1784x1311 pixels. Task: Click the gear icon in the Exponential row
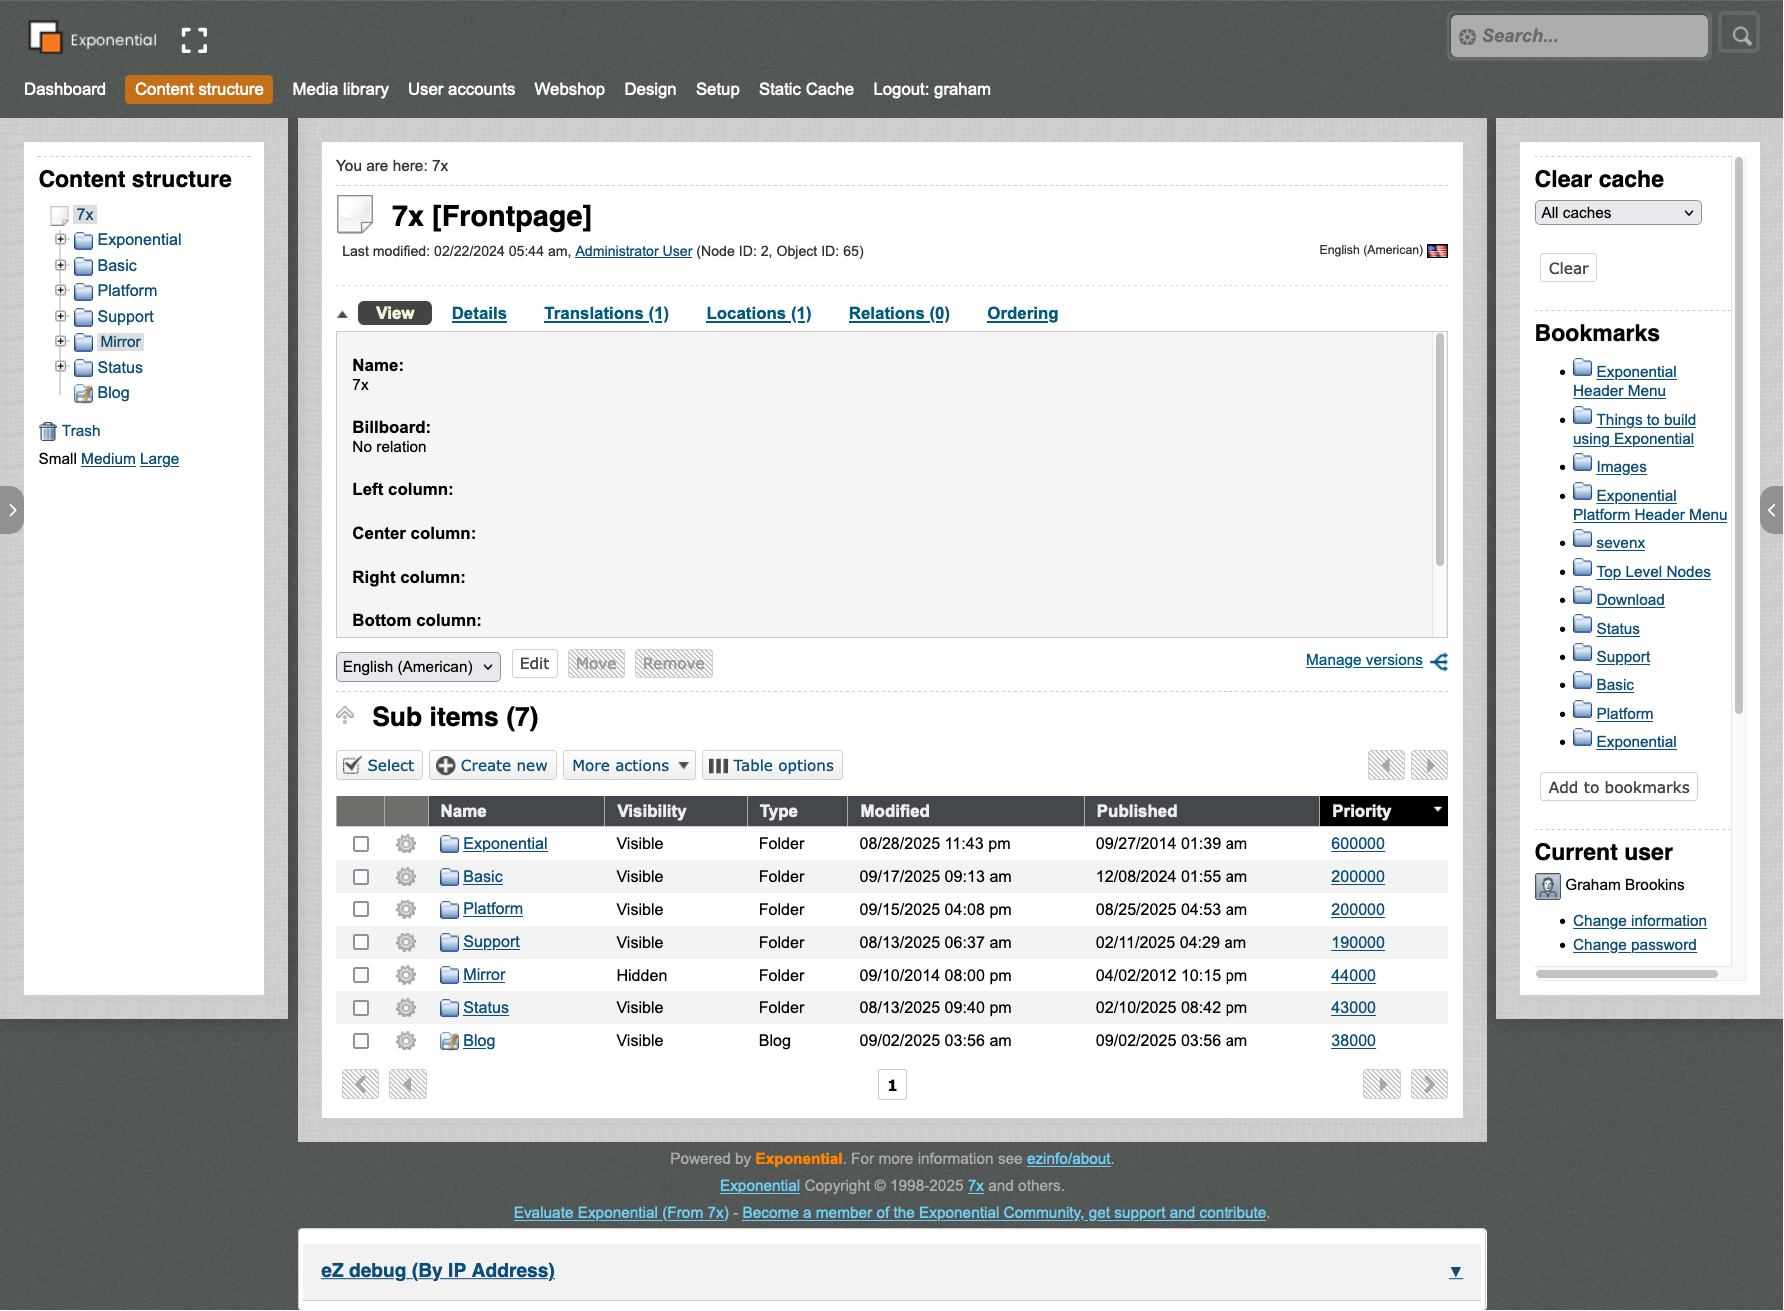[405, 844]
